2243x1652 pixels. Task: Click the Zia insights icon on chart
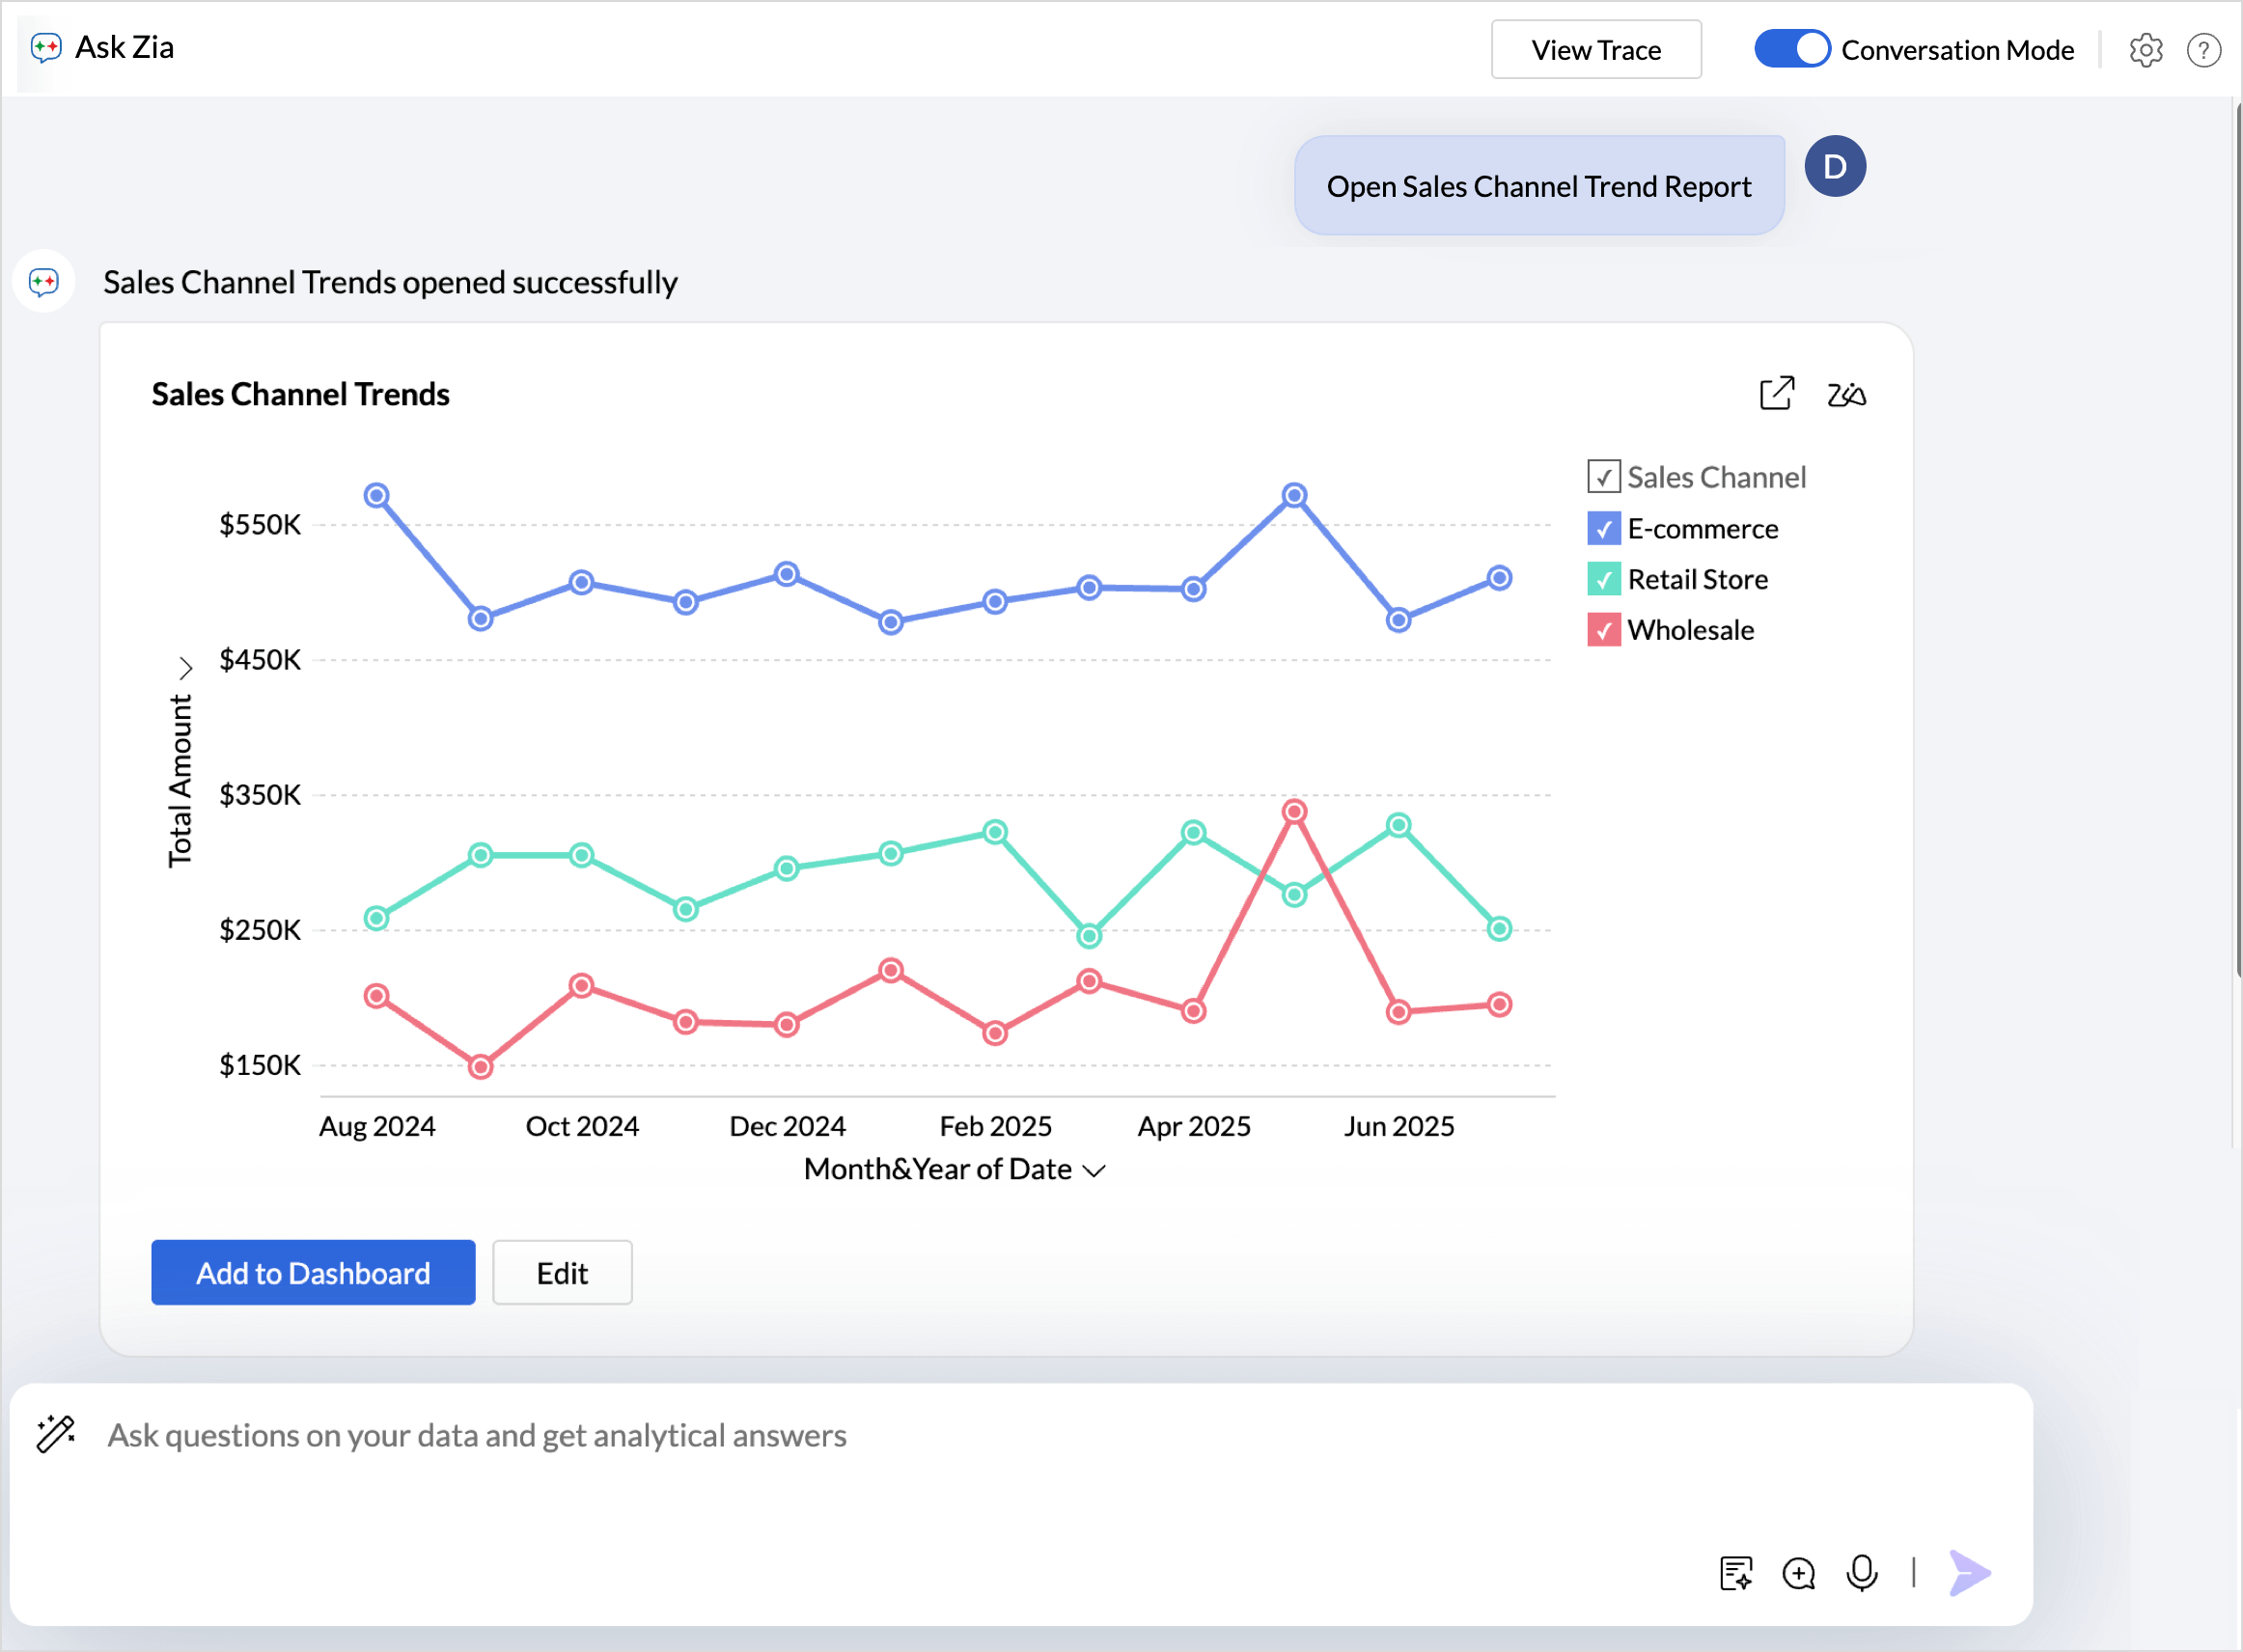tap(1846, 395)
